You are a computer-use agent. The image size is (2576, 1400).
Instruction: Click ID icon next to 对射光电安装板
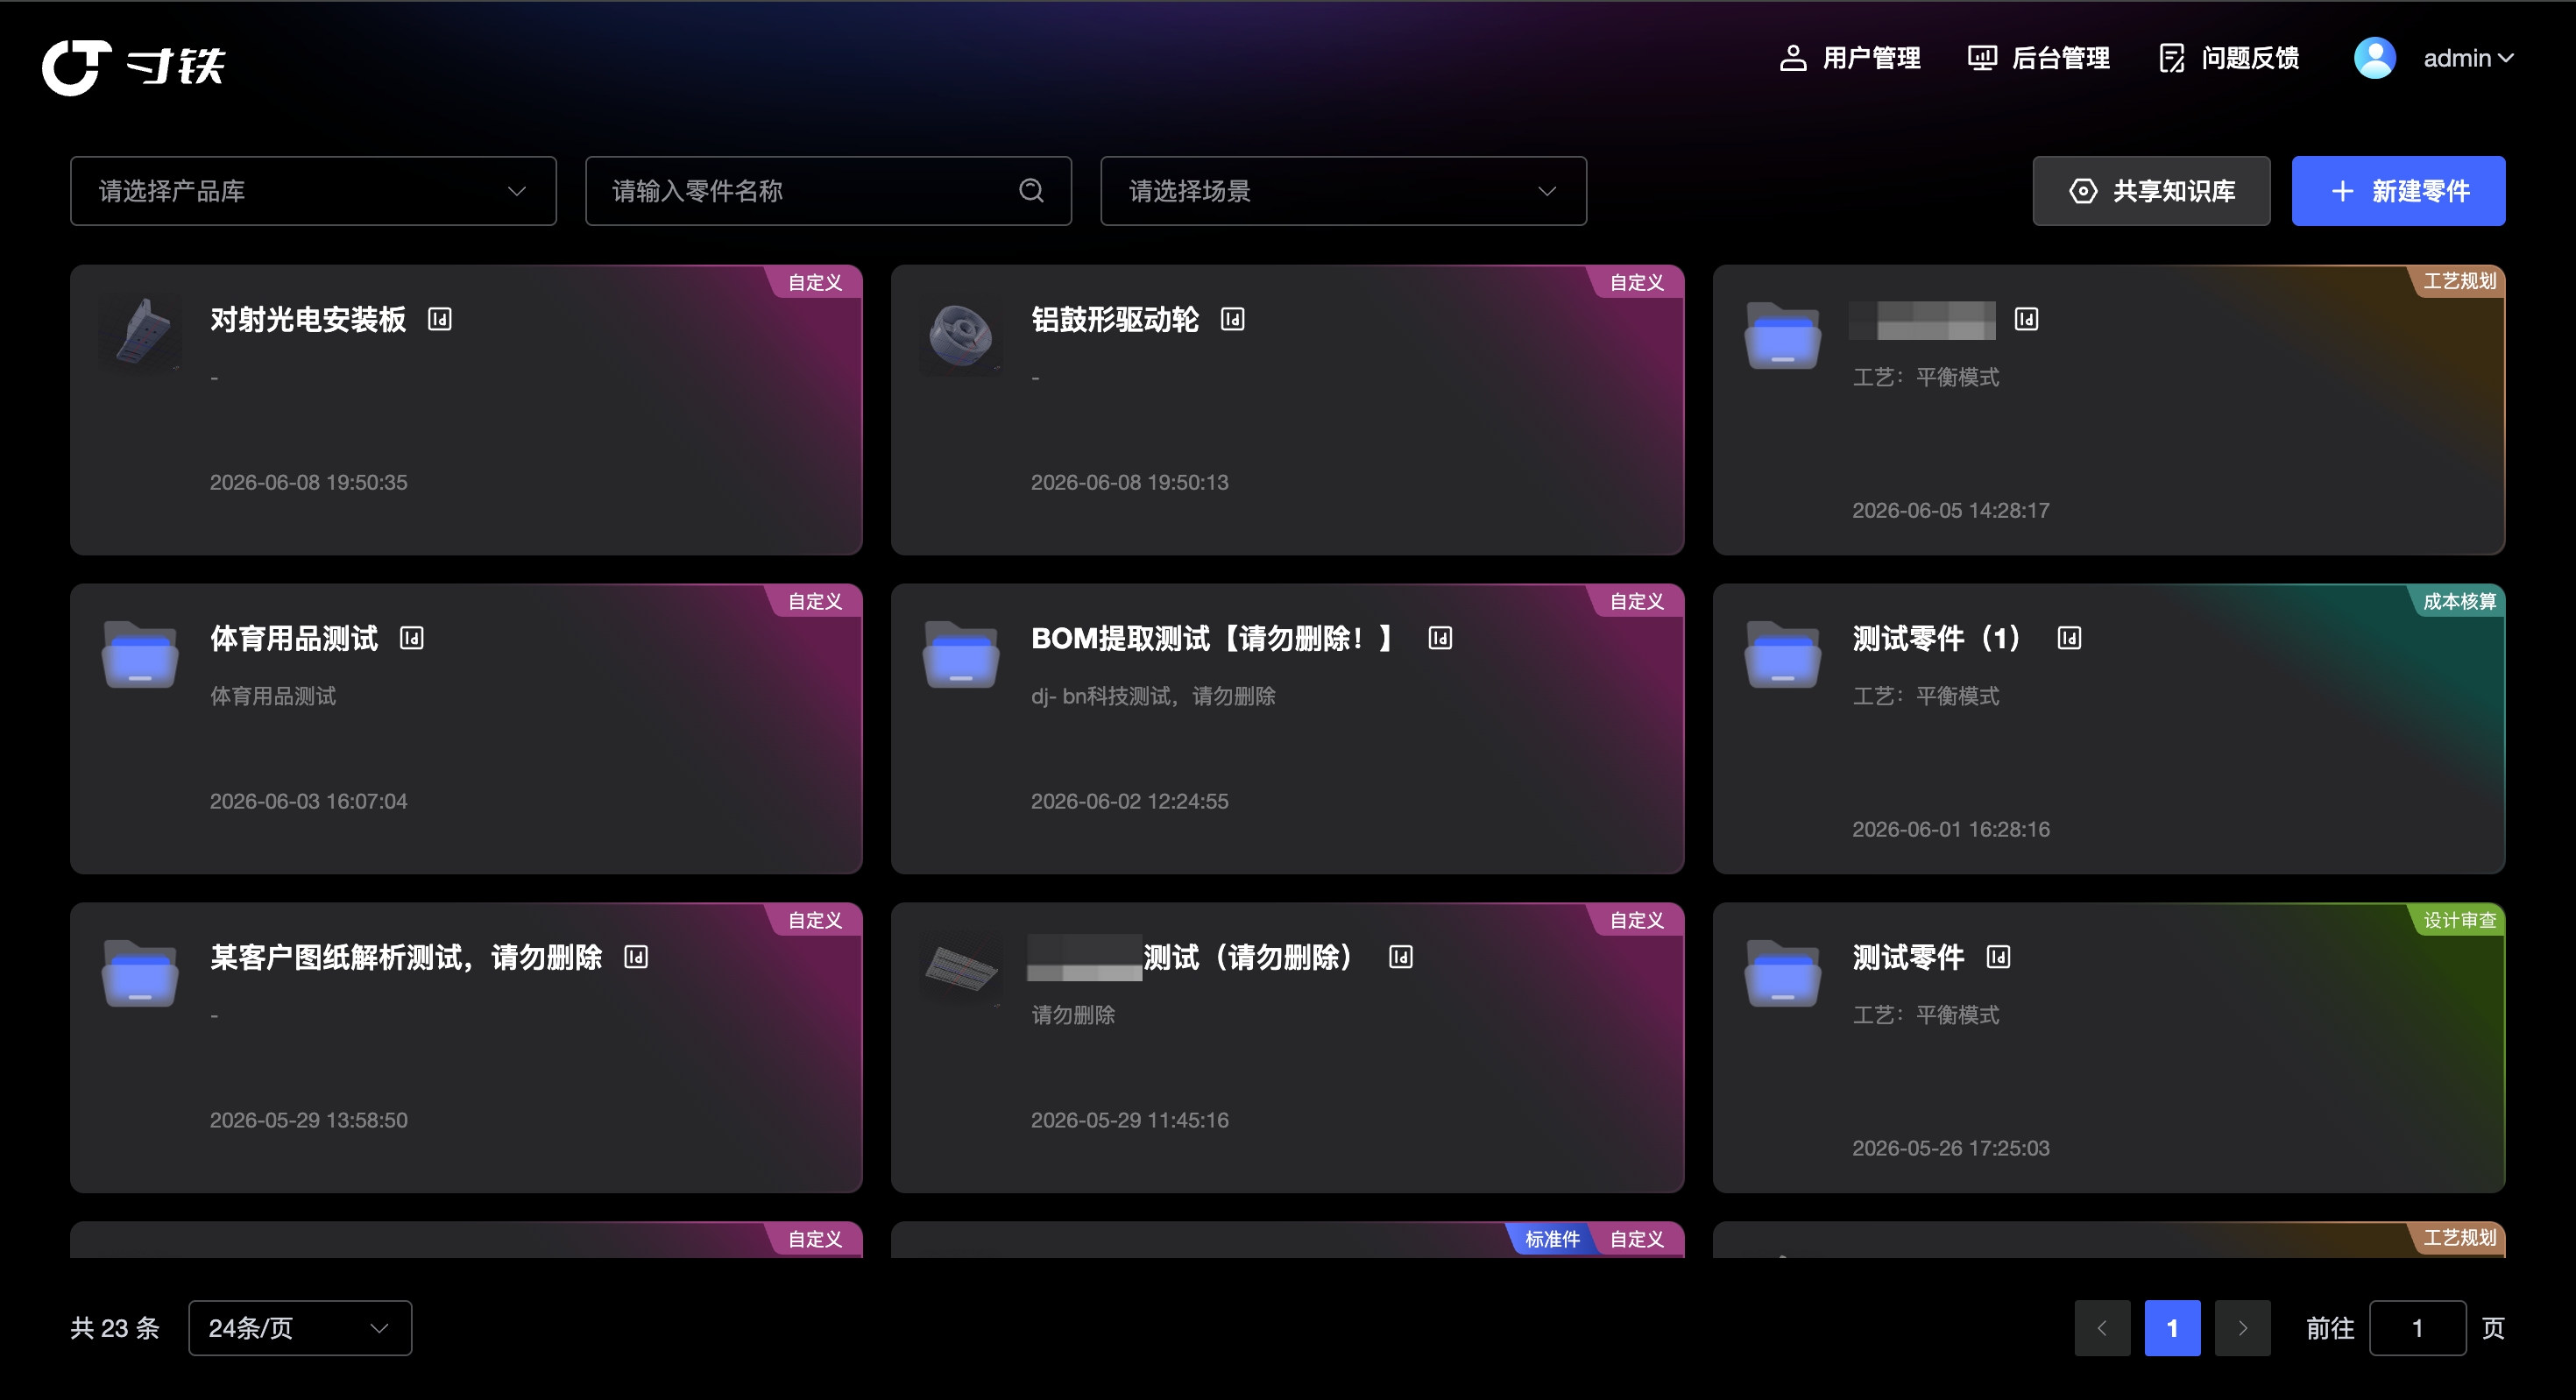click(x=440, y=319)
